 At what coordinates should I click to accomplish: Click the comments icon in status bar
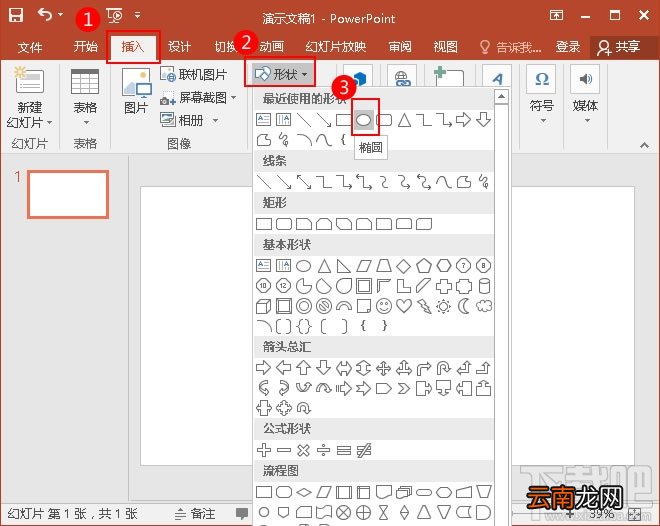coord(242,513)
